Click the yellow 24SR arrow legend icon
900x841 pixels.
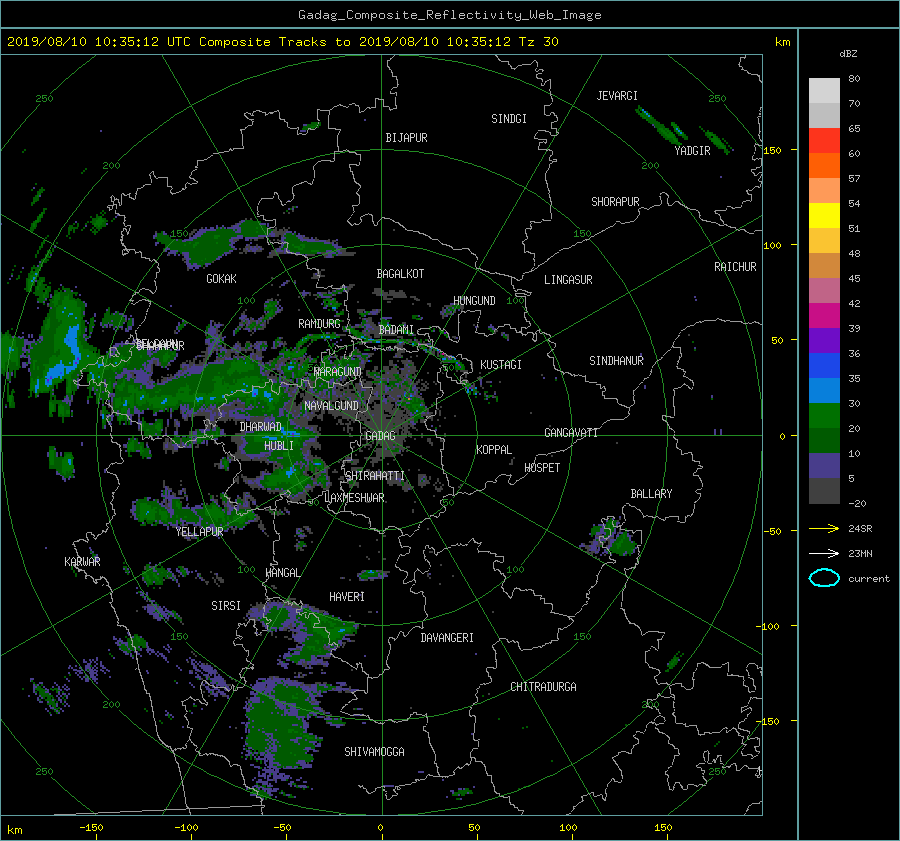[824, 528]
